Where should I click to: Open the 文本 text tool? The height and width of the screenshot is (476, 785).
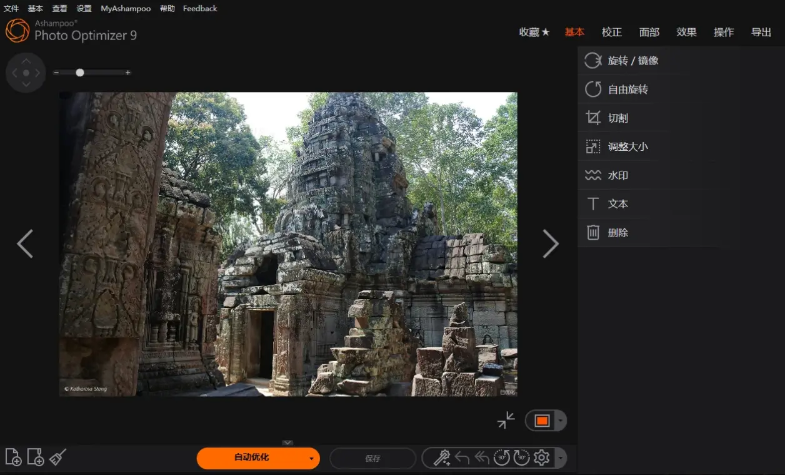617,204
